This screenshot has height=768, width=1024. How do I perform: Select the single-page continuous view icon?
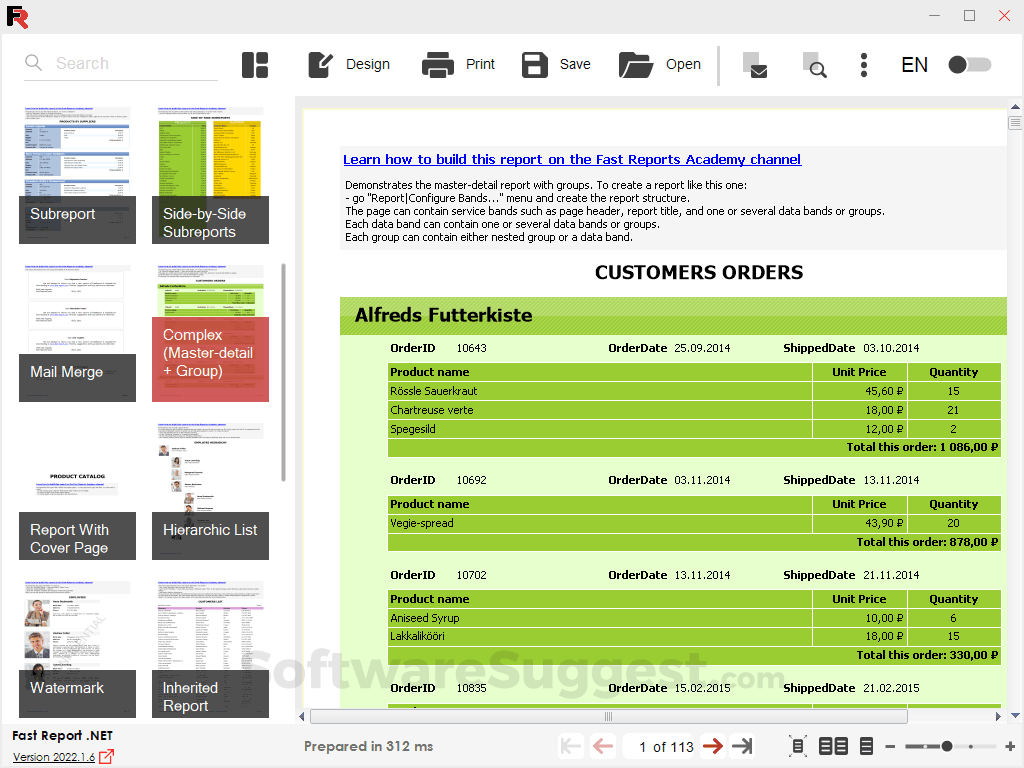866,746
